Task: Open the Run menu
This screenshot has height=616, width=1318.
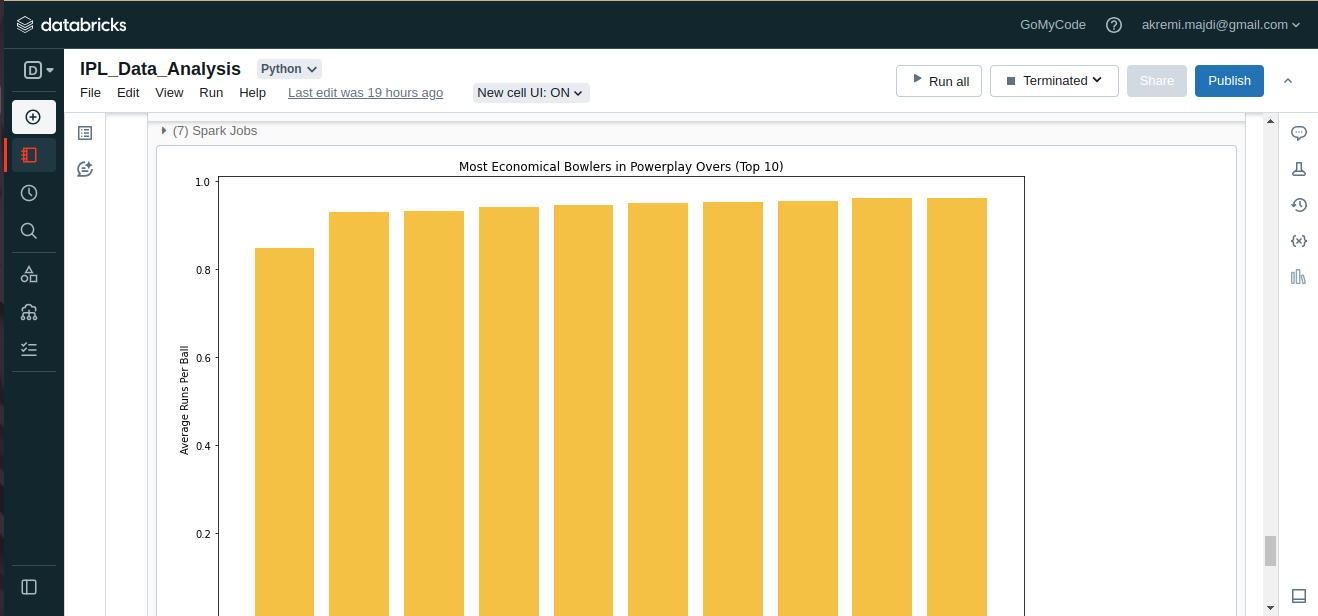Action: pos(211,93)
